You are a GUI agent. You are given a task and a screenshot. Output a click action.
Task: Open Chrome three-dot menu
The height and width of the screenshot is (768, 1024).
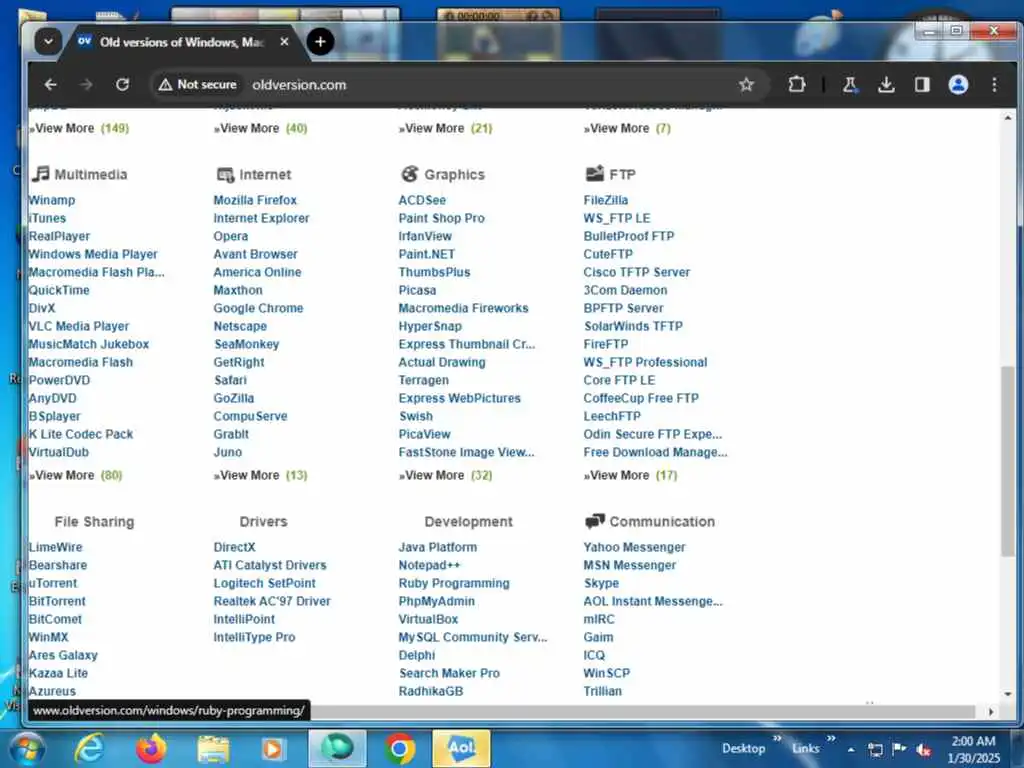click(994, 84)
